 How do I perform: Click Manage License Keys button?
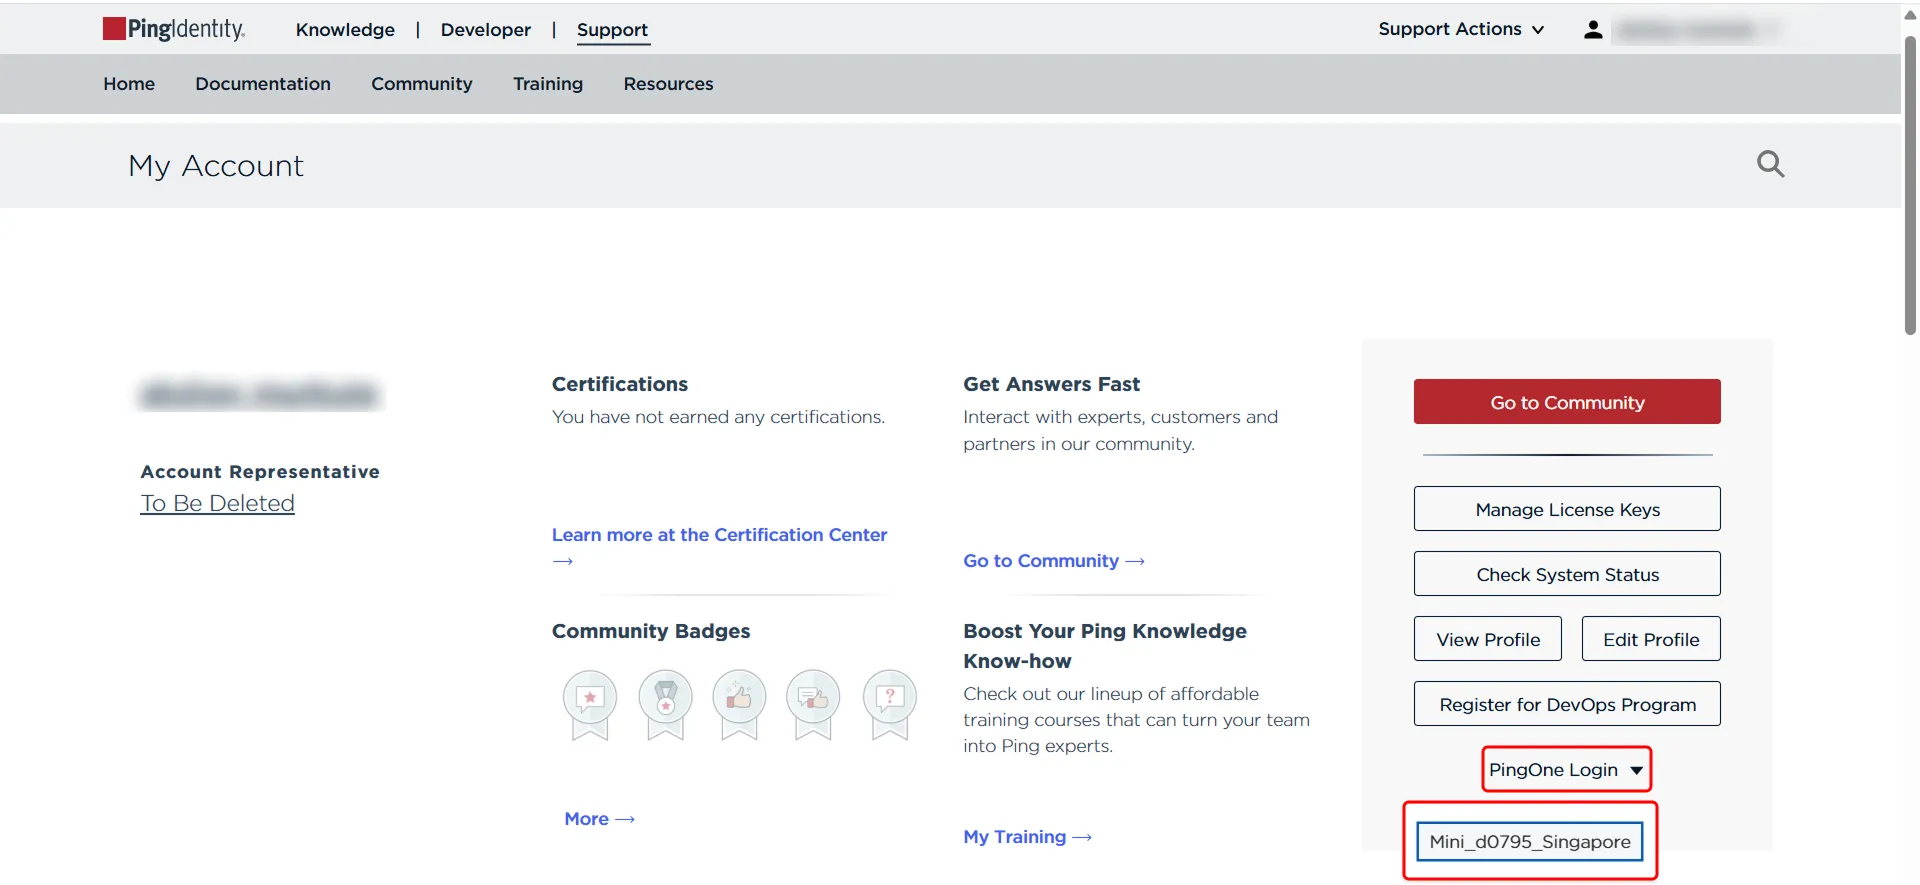pyautogui.click(x=1567, y=509)
